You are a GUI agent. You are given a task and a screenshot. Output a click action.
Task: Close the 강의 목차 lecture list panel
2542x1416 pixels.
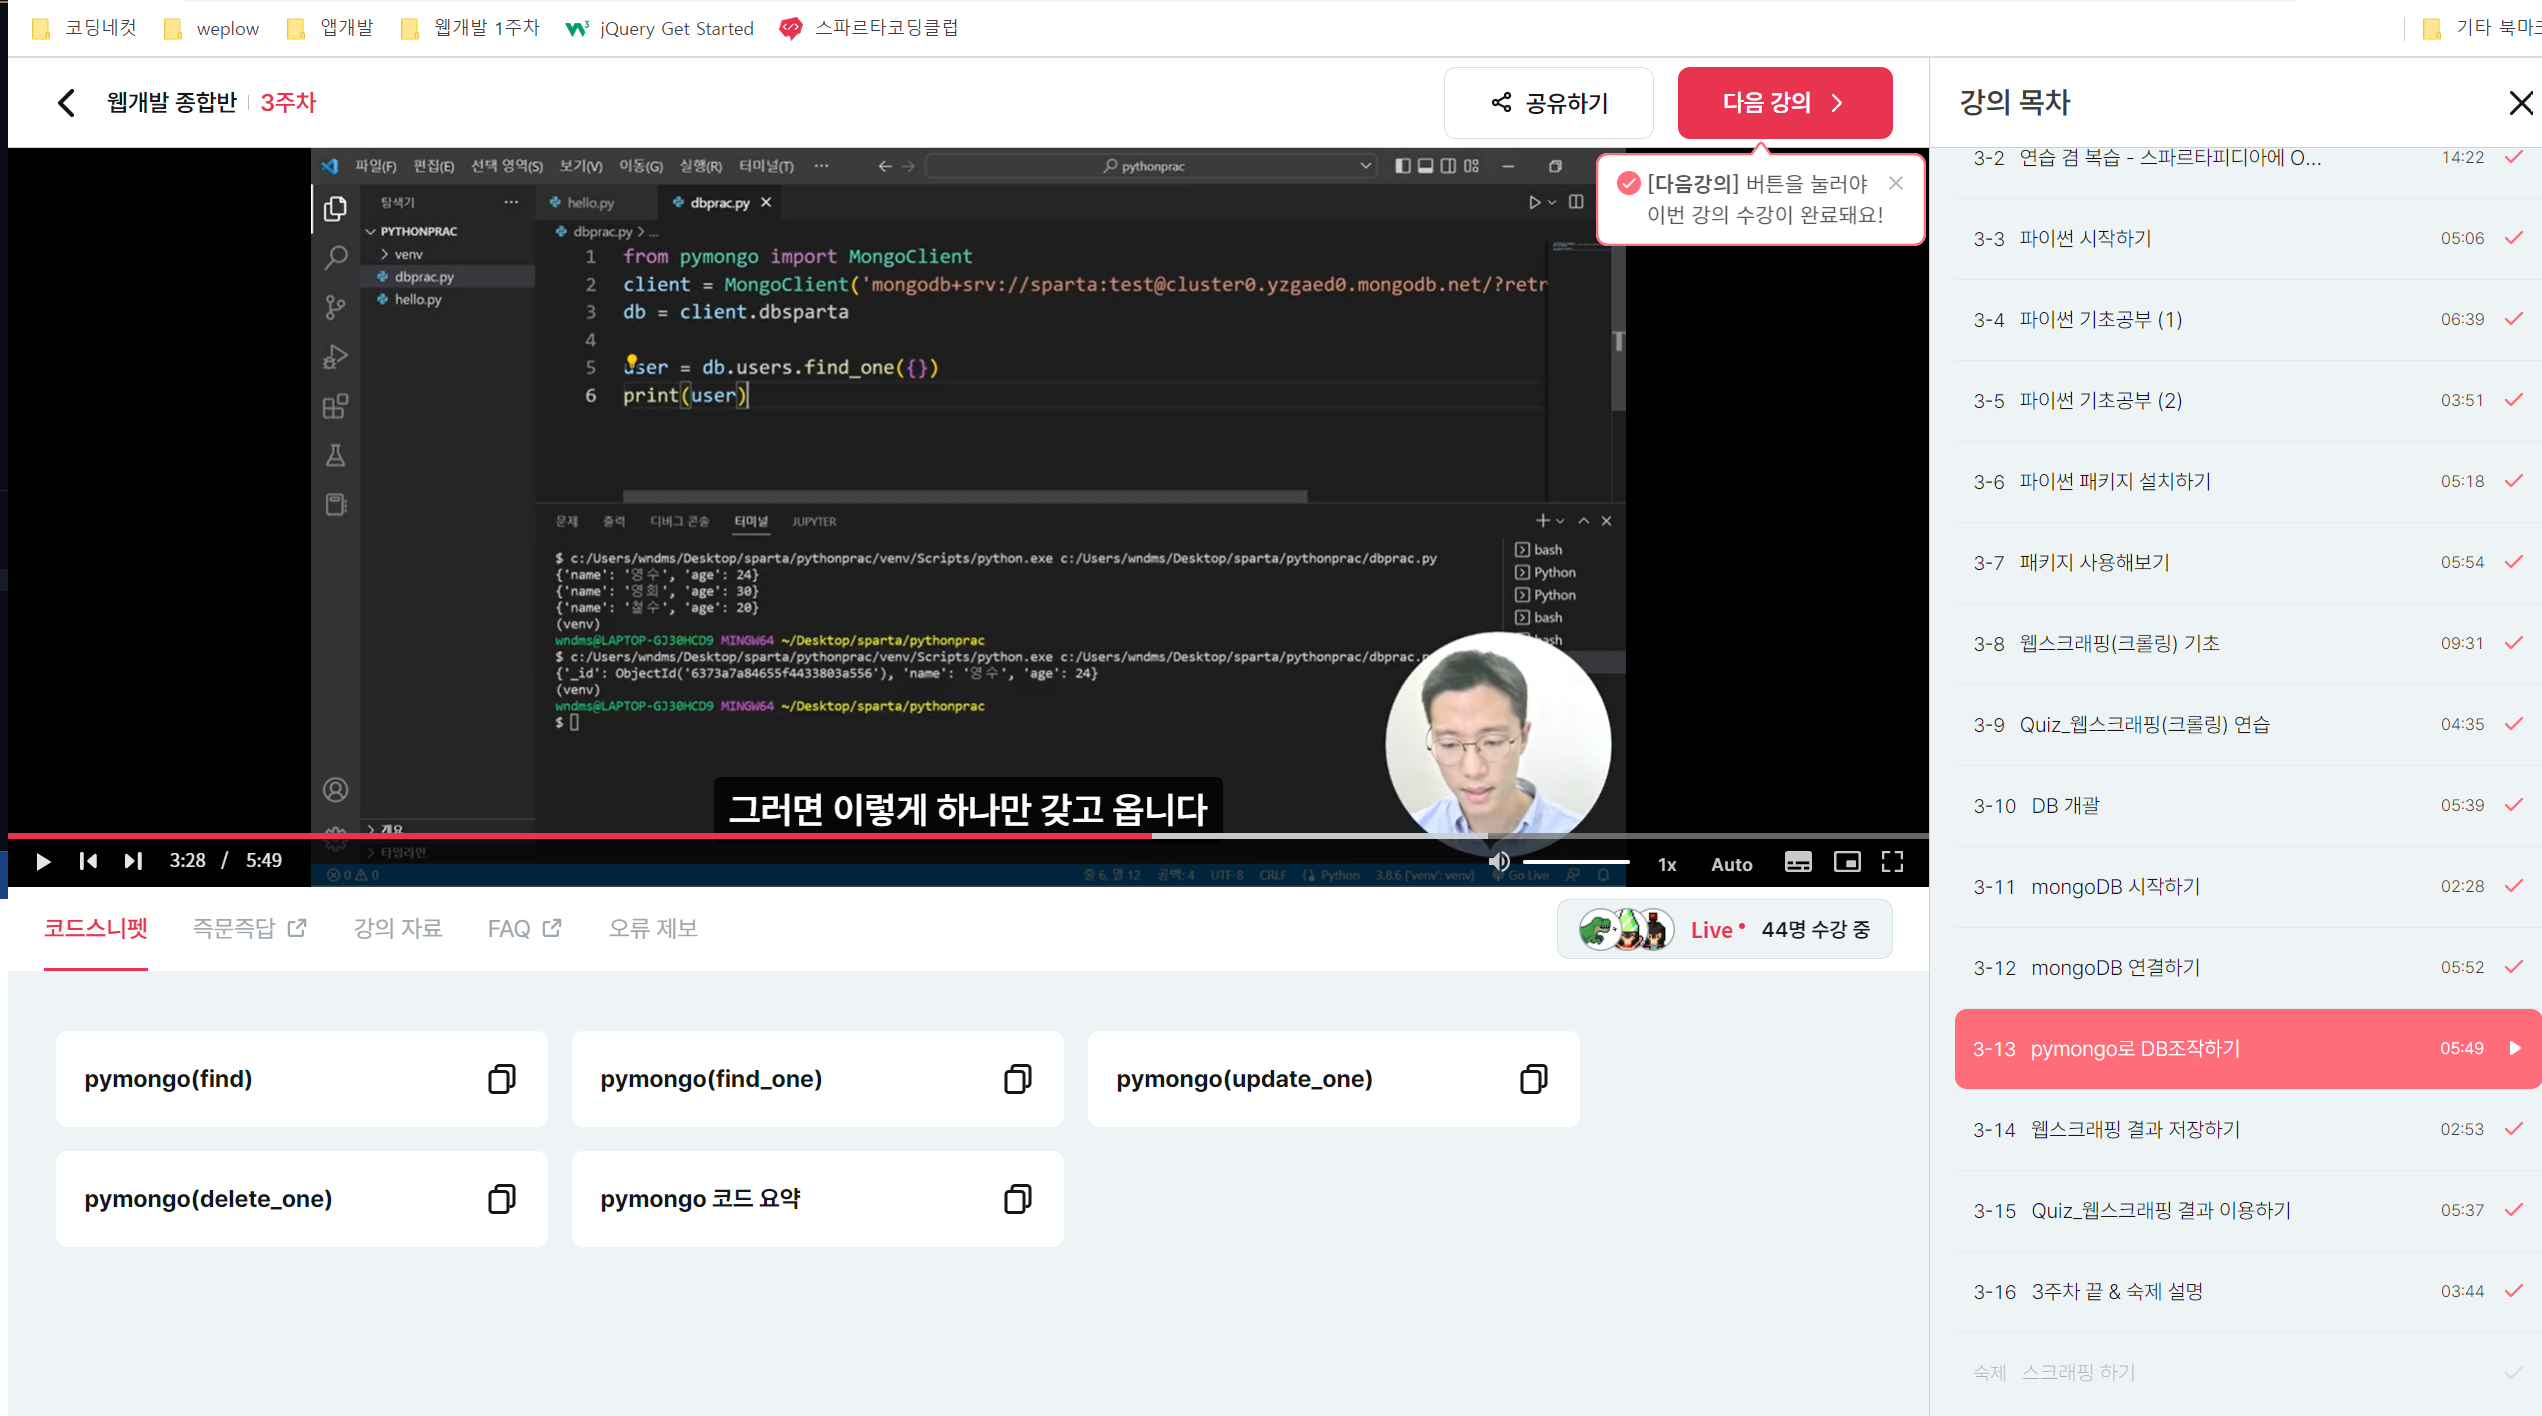(x=2520, y=103)
